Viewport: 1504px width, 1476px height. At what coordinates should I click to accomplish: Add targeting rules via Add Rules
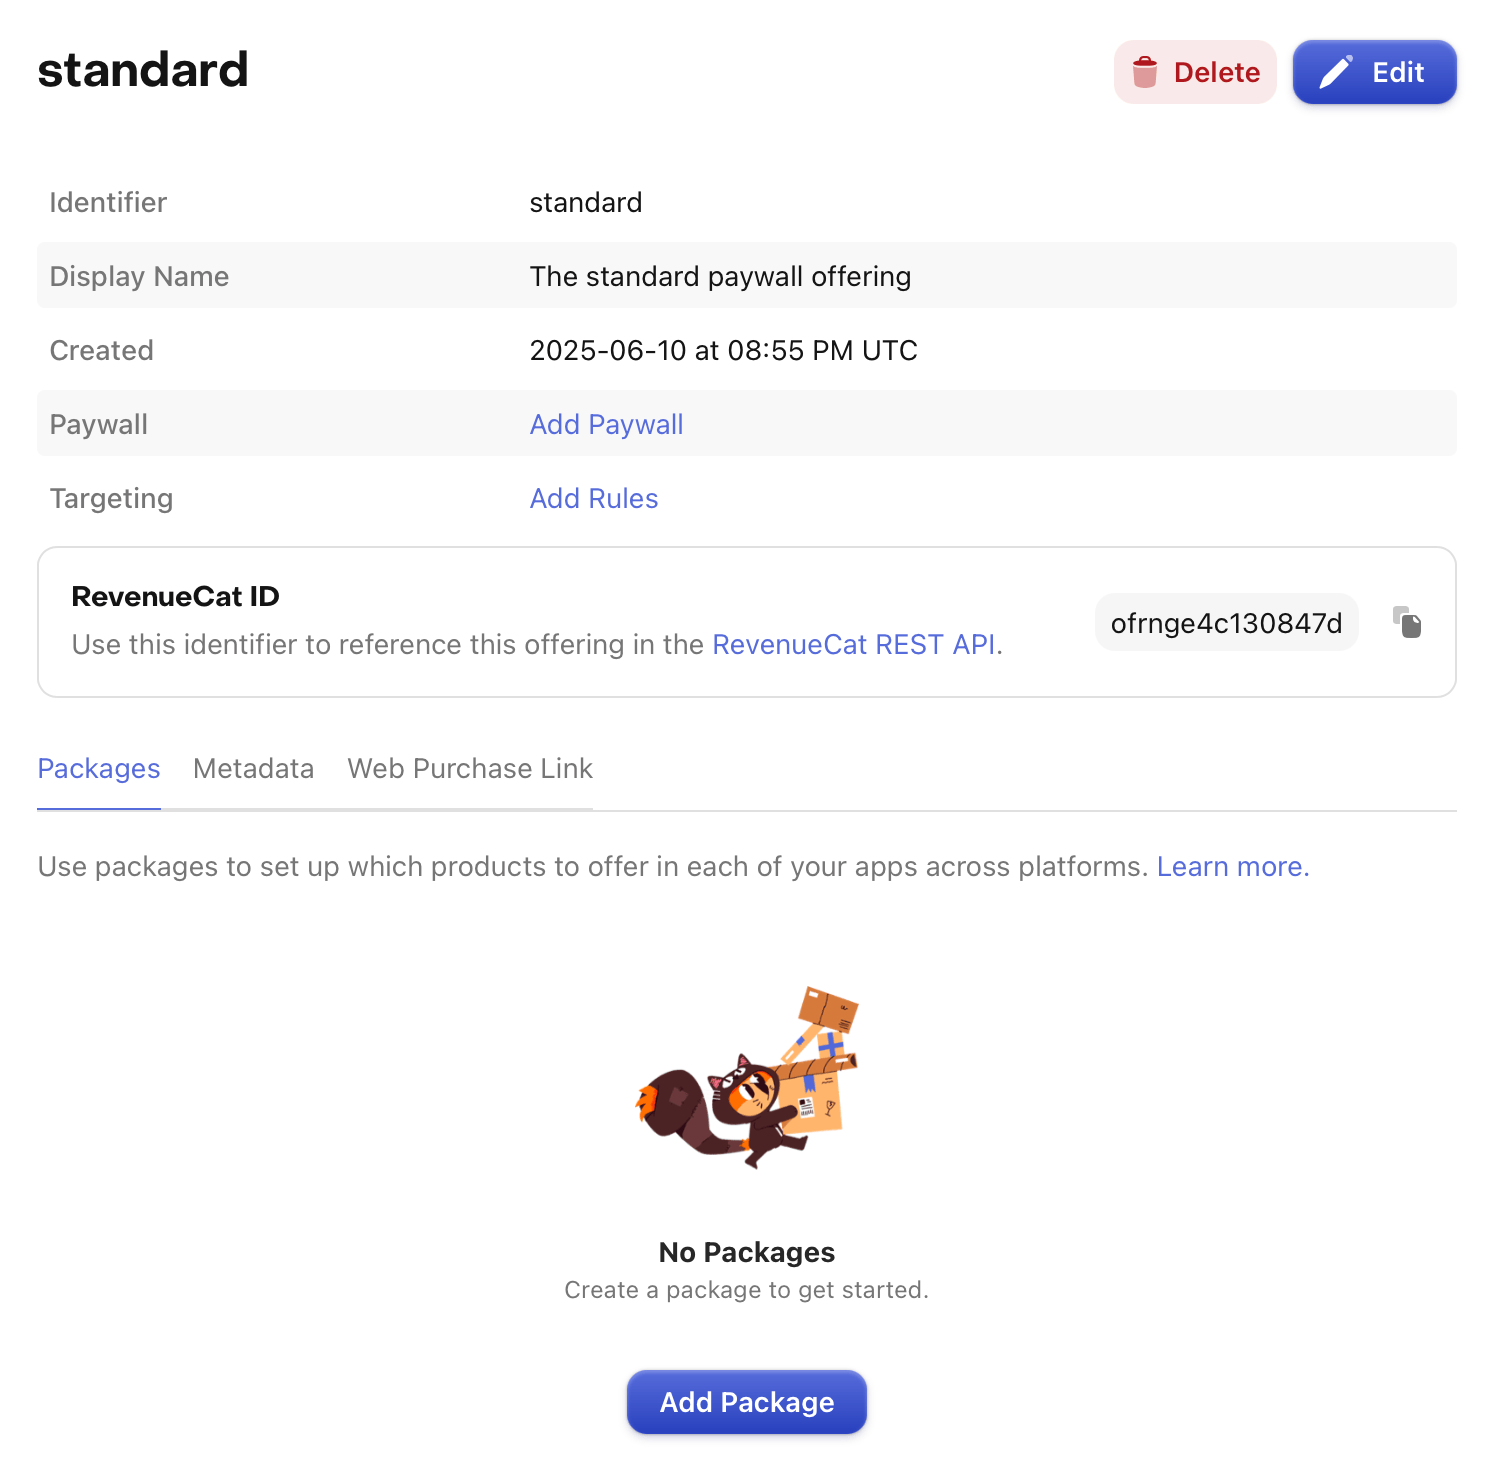tap(593, 498)
